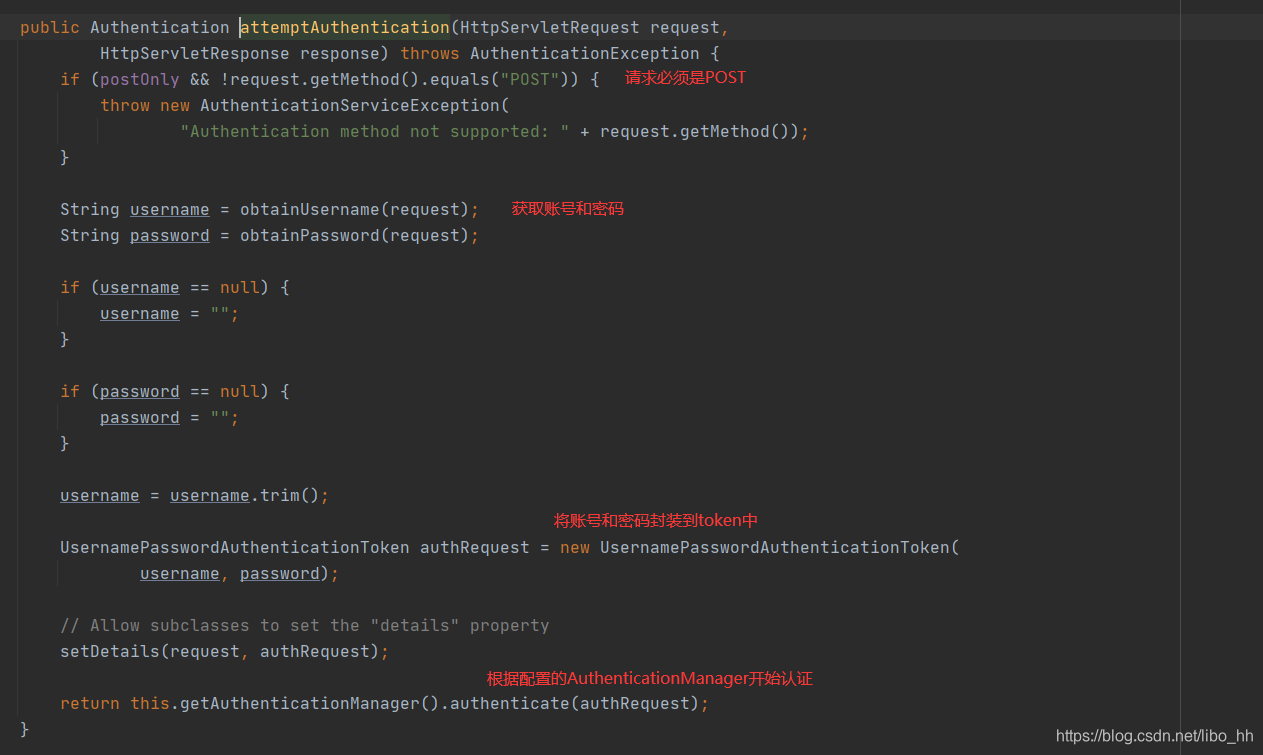Select the HttpServletRequest parameter type
This screenshot has width=1263, height=755.
pos(550,27)
